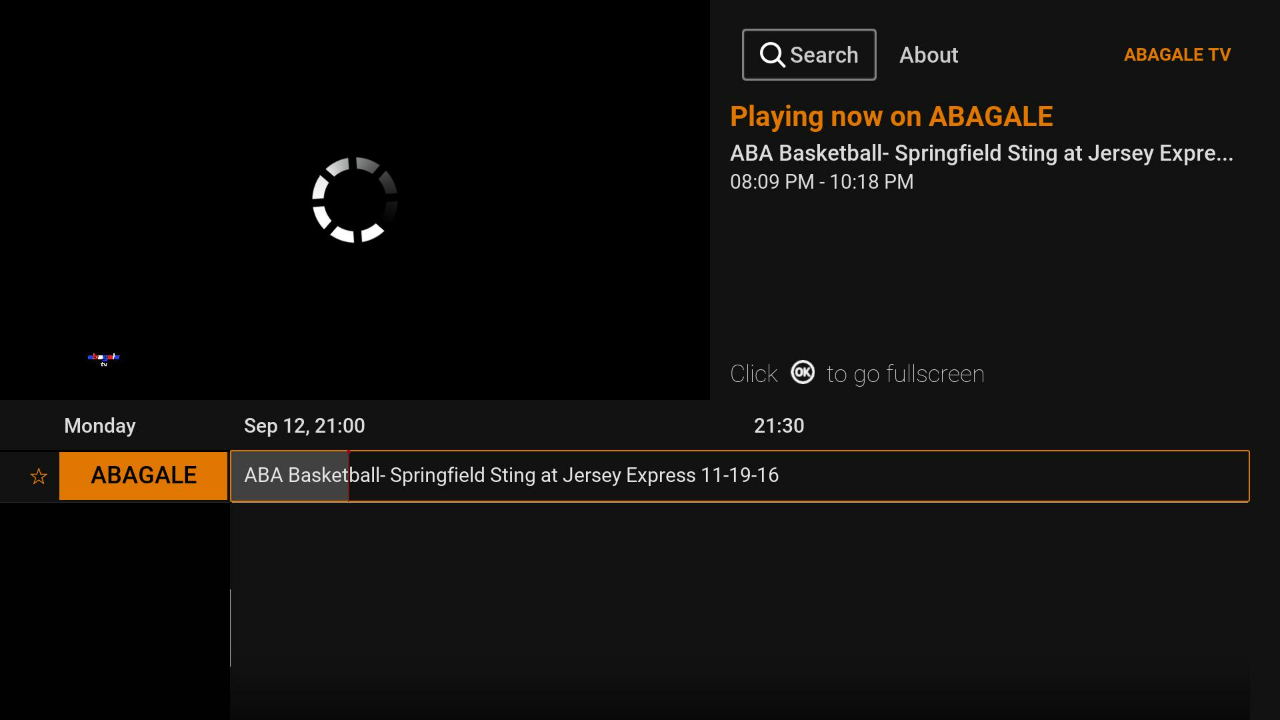The height and width of the screenshot is (720, 1280).
Task: Click the OK button icon in fullscreen hint
Action: 802,372
